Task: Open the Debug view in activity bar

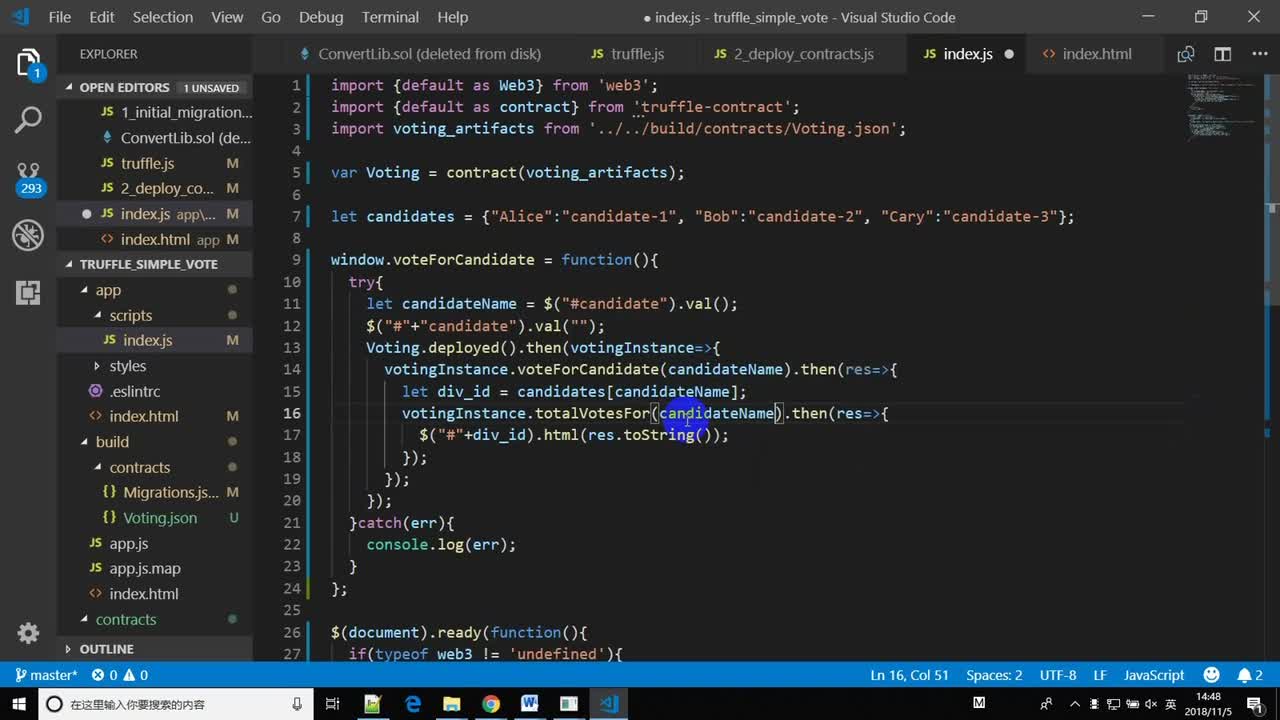Action: [28, 236]
